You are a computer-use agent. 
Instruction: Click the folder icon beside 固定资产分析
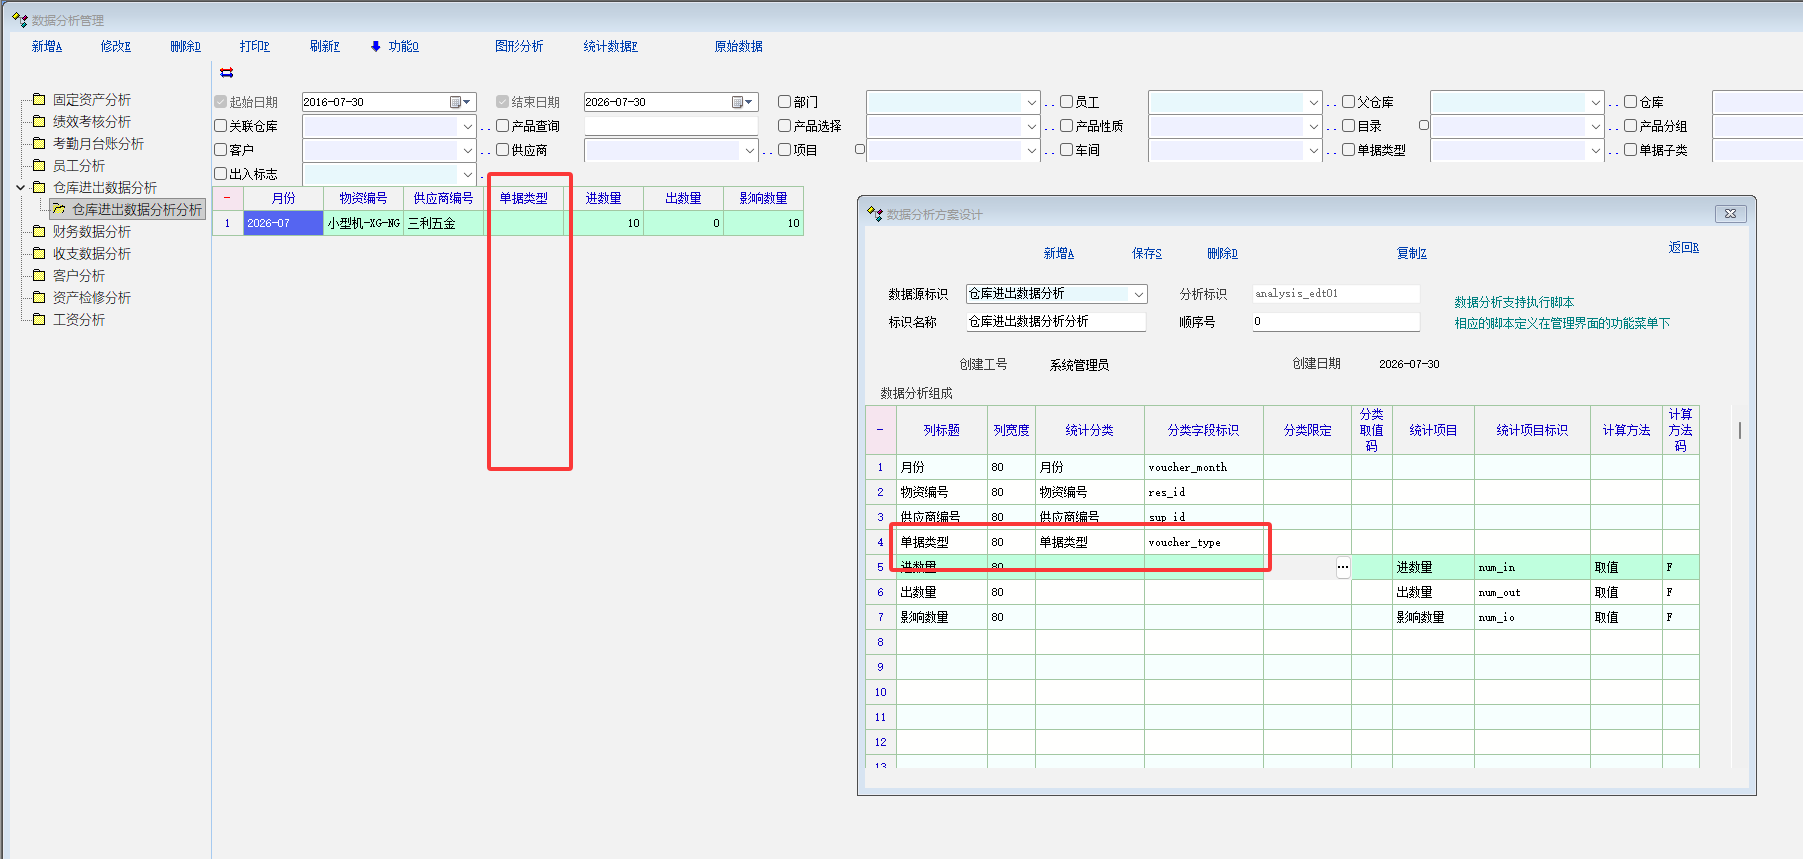tap(39, 99)
